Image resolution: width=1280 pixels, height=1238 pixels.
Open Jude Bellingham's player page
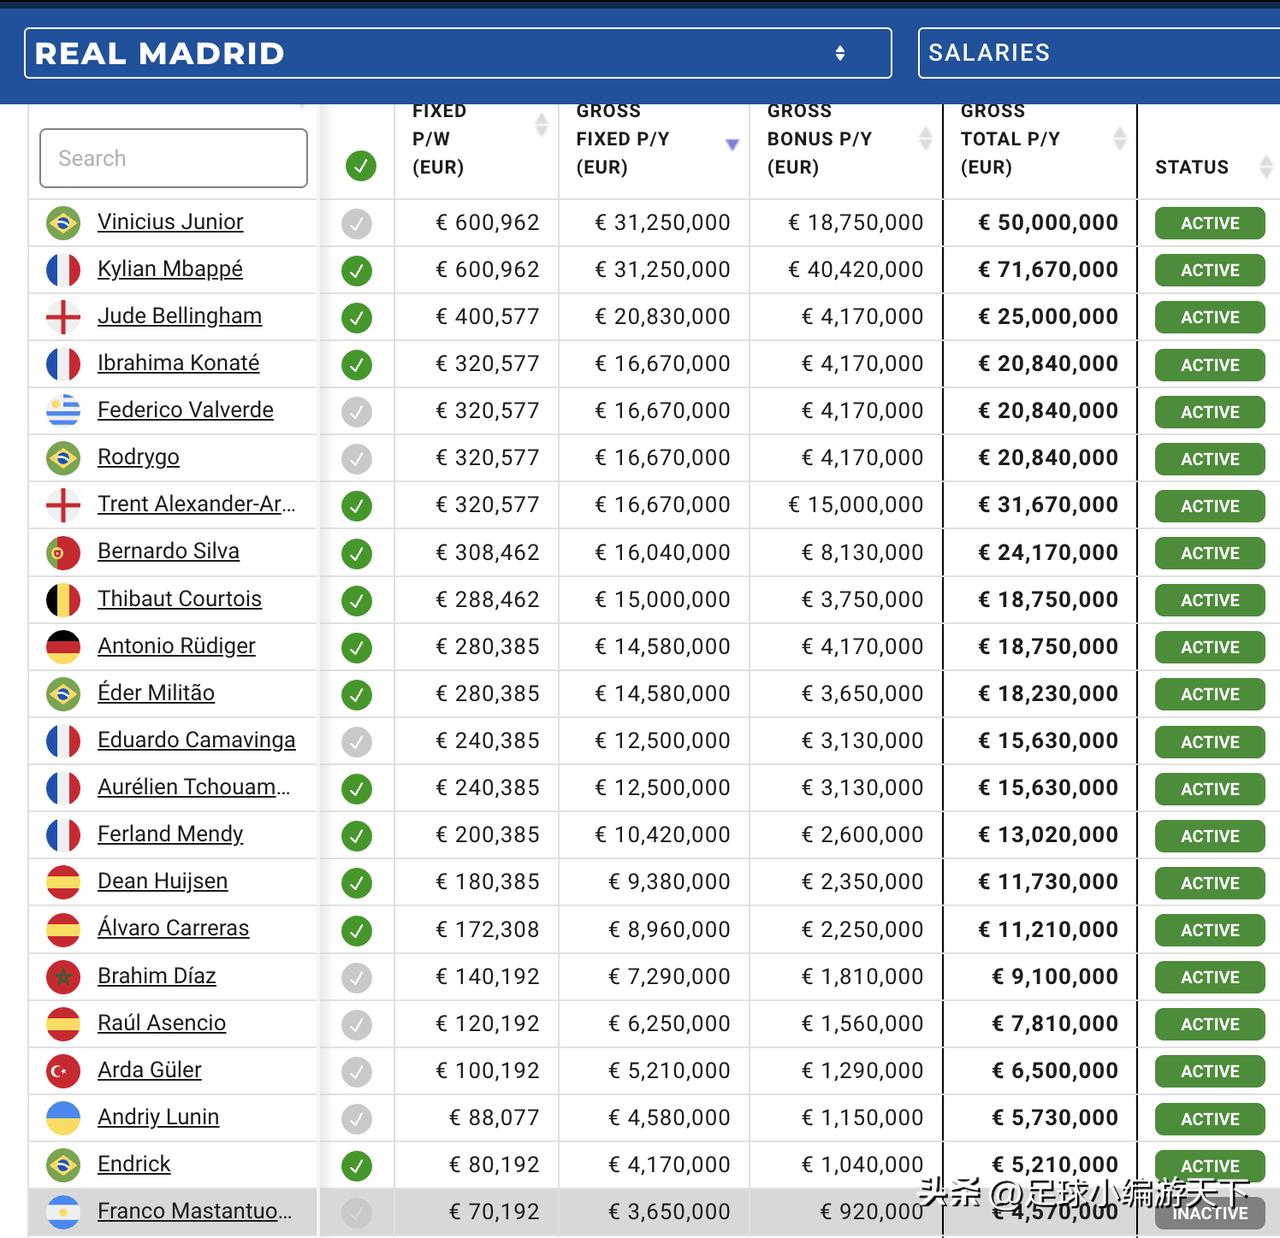[180, 316]
